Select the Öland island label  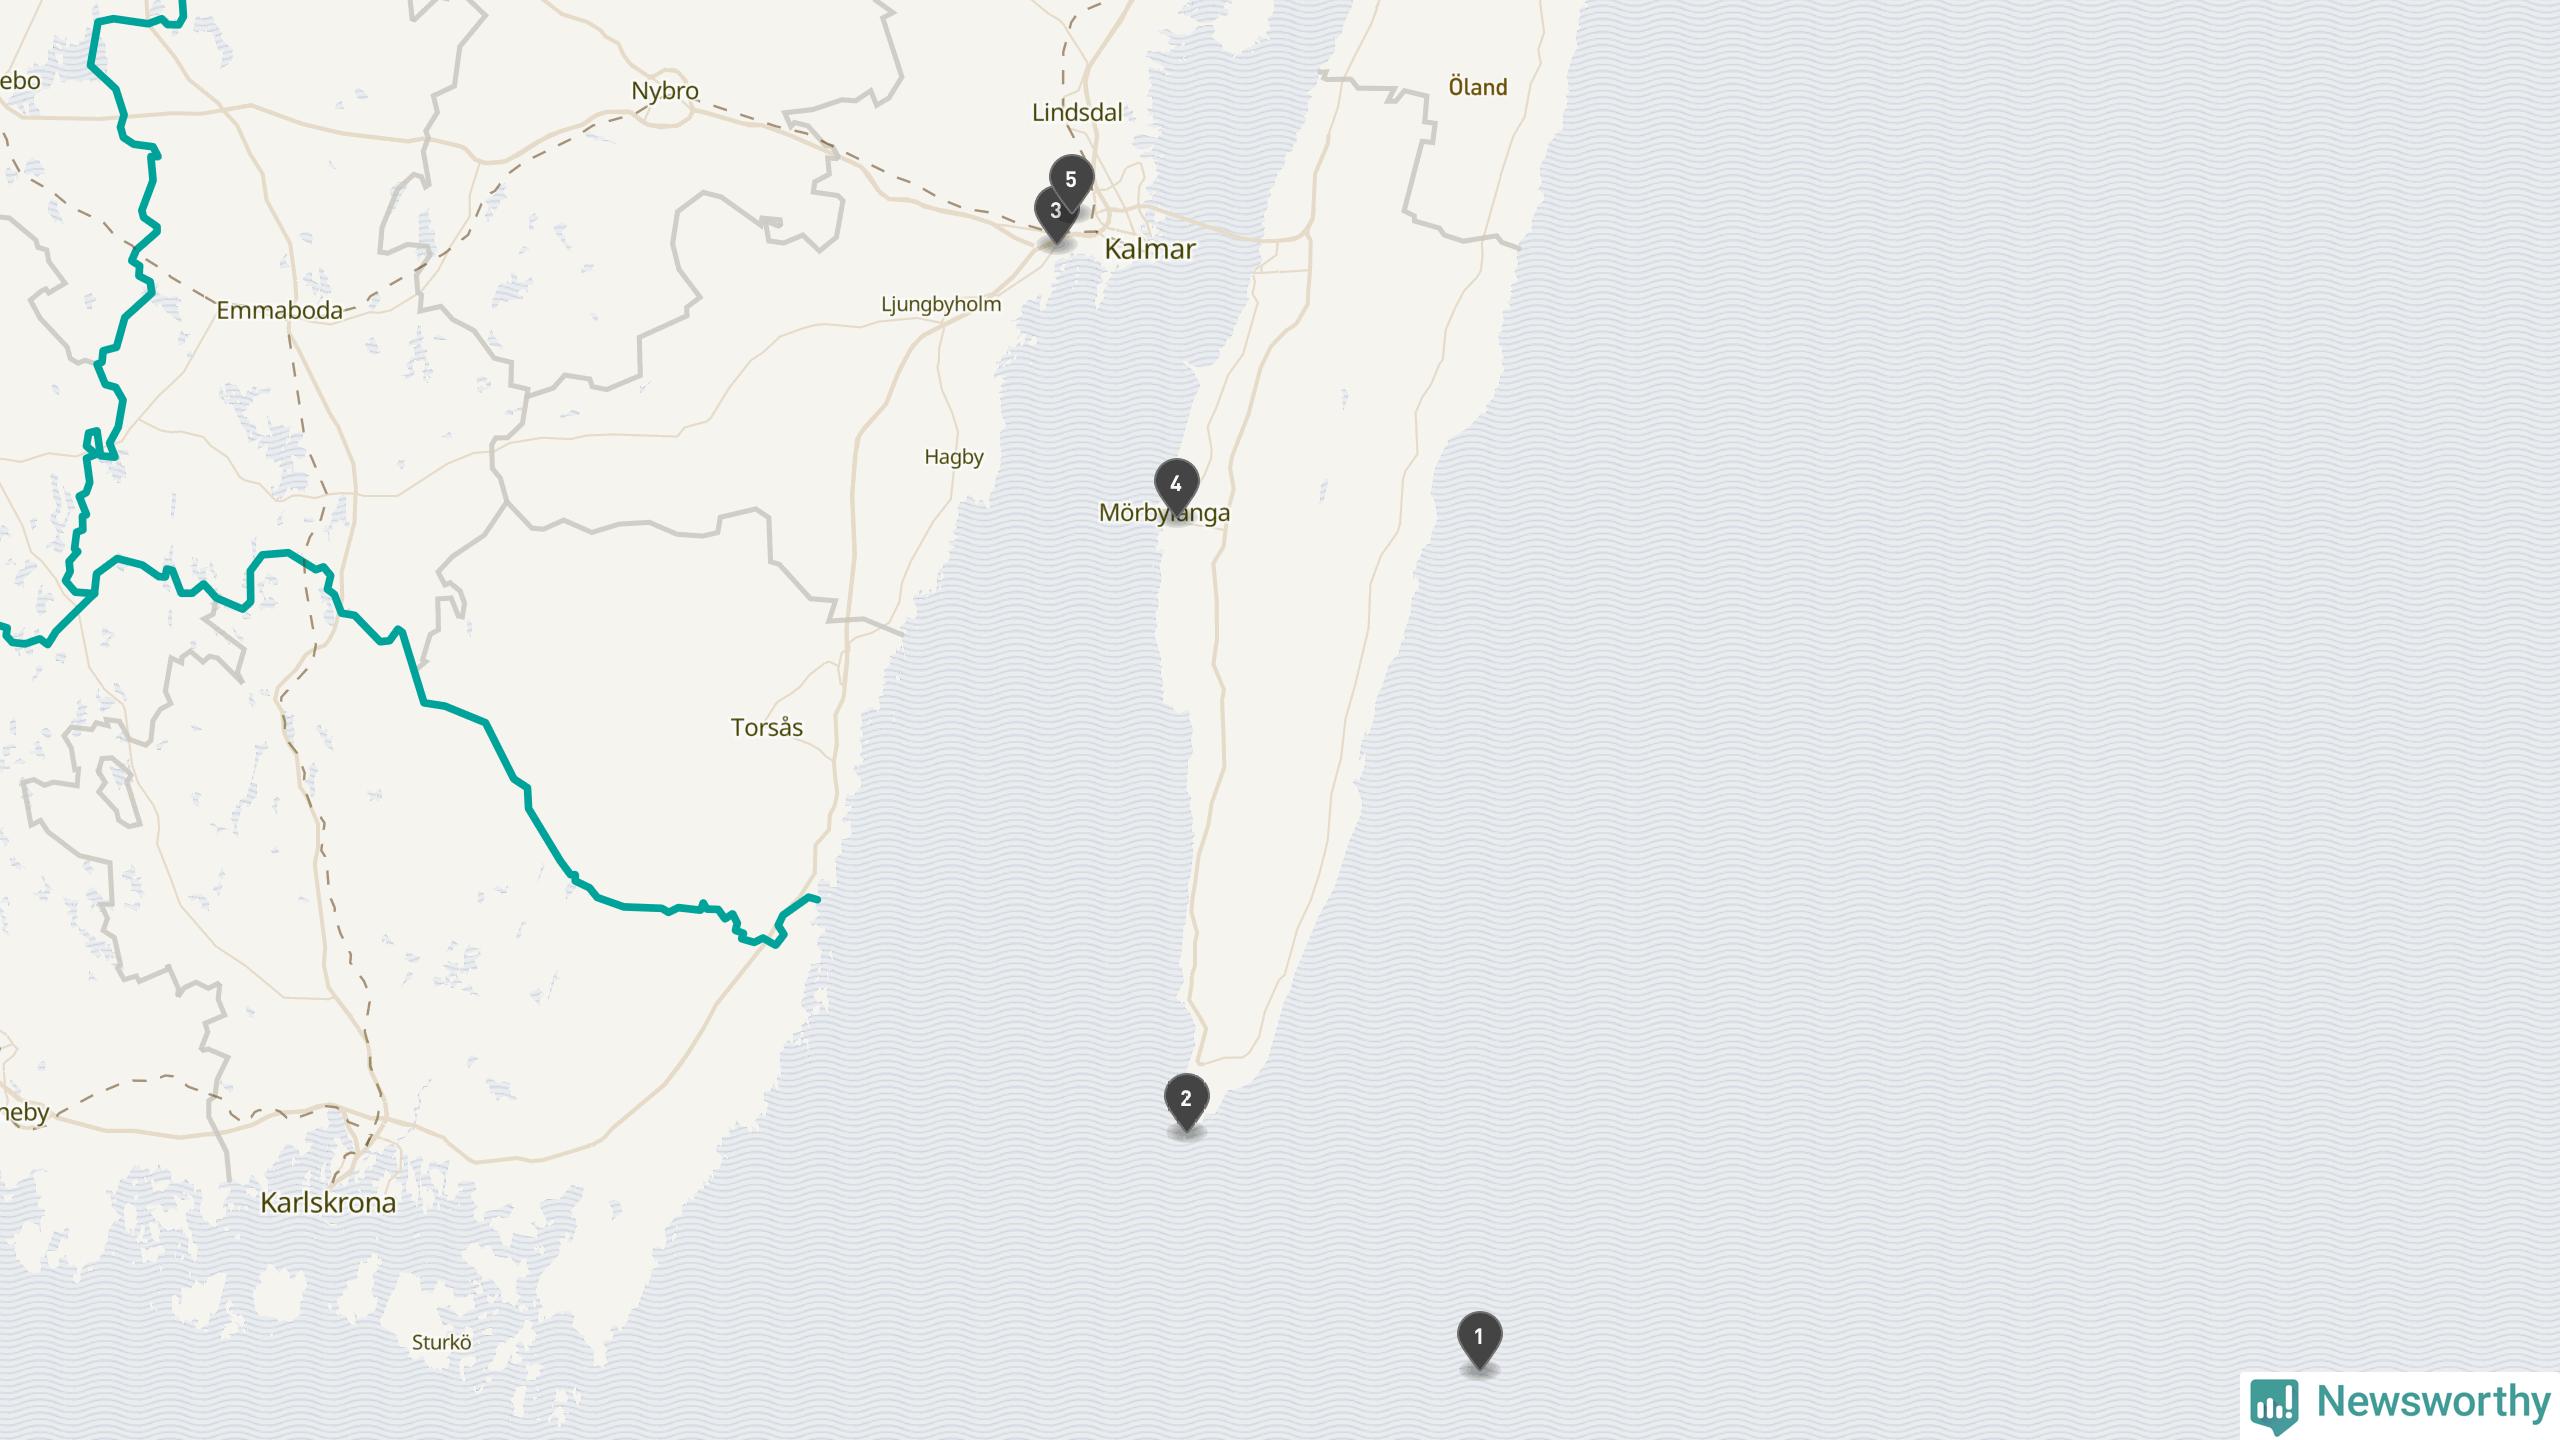[x=1478, y=87]
